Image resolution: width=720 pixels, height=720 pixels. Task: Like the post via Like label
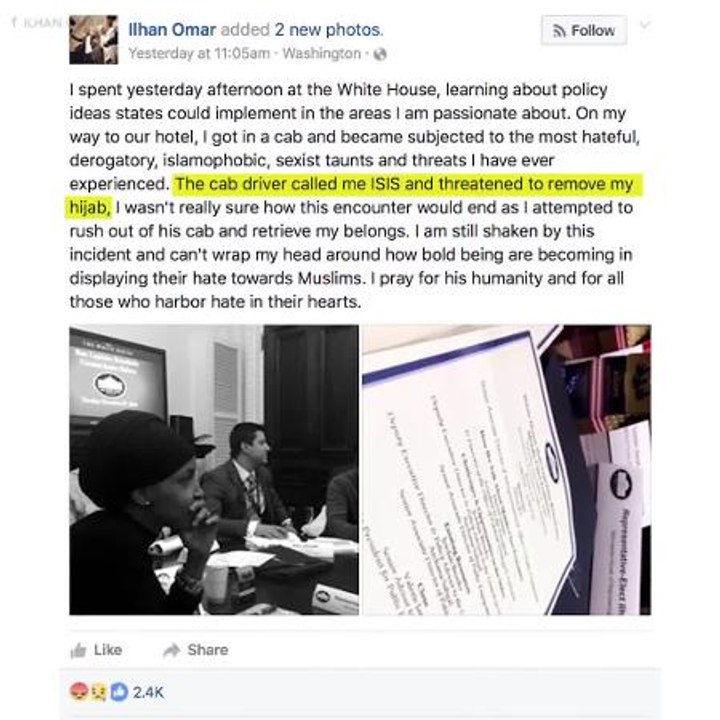(x=108, y=650)
